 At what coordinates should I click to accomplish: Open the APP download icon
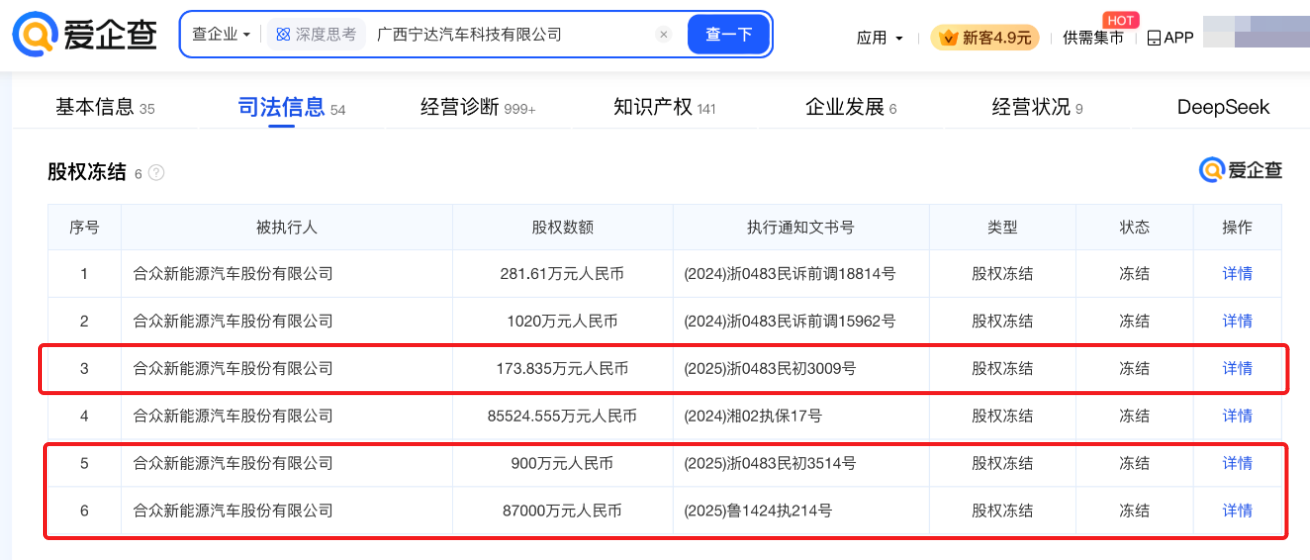(1154, 38)
